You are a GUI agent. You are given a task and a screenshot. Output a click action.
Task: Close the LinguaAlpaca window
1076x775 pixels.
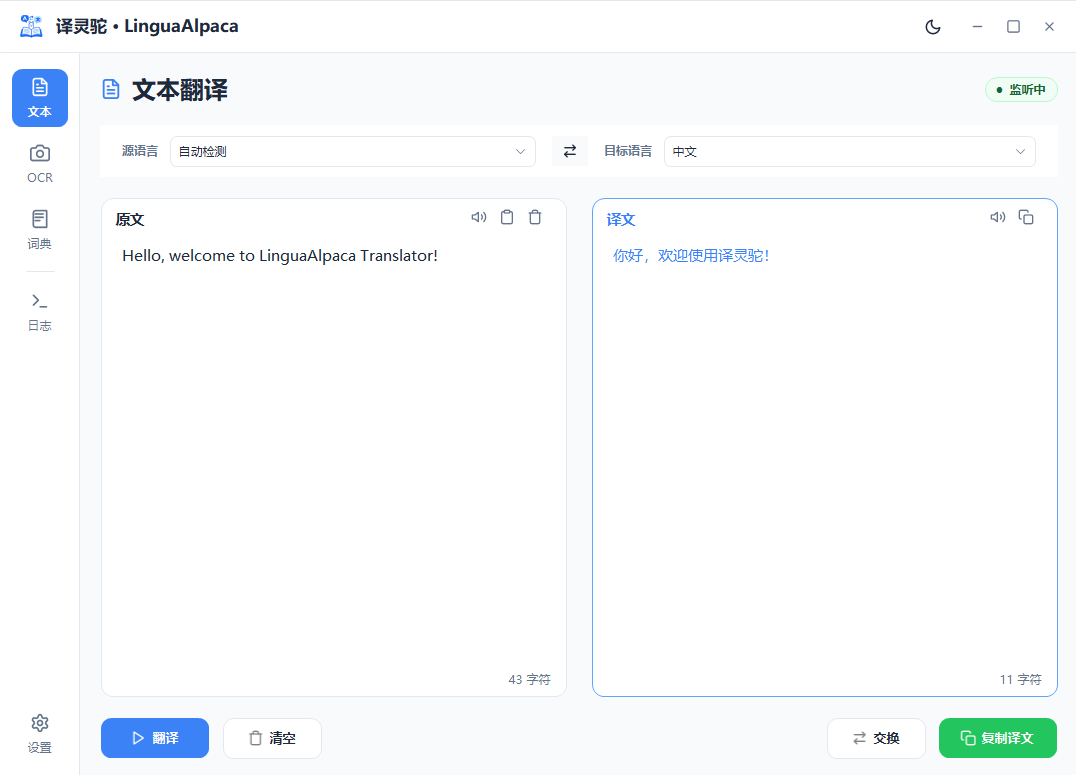[x=1049, y=27]
